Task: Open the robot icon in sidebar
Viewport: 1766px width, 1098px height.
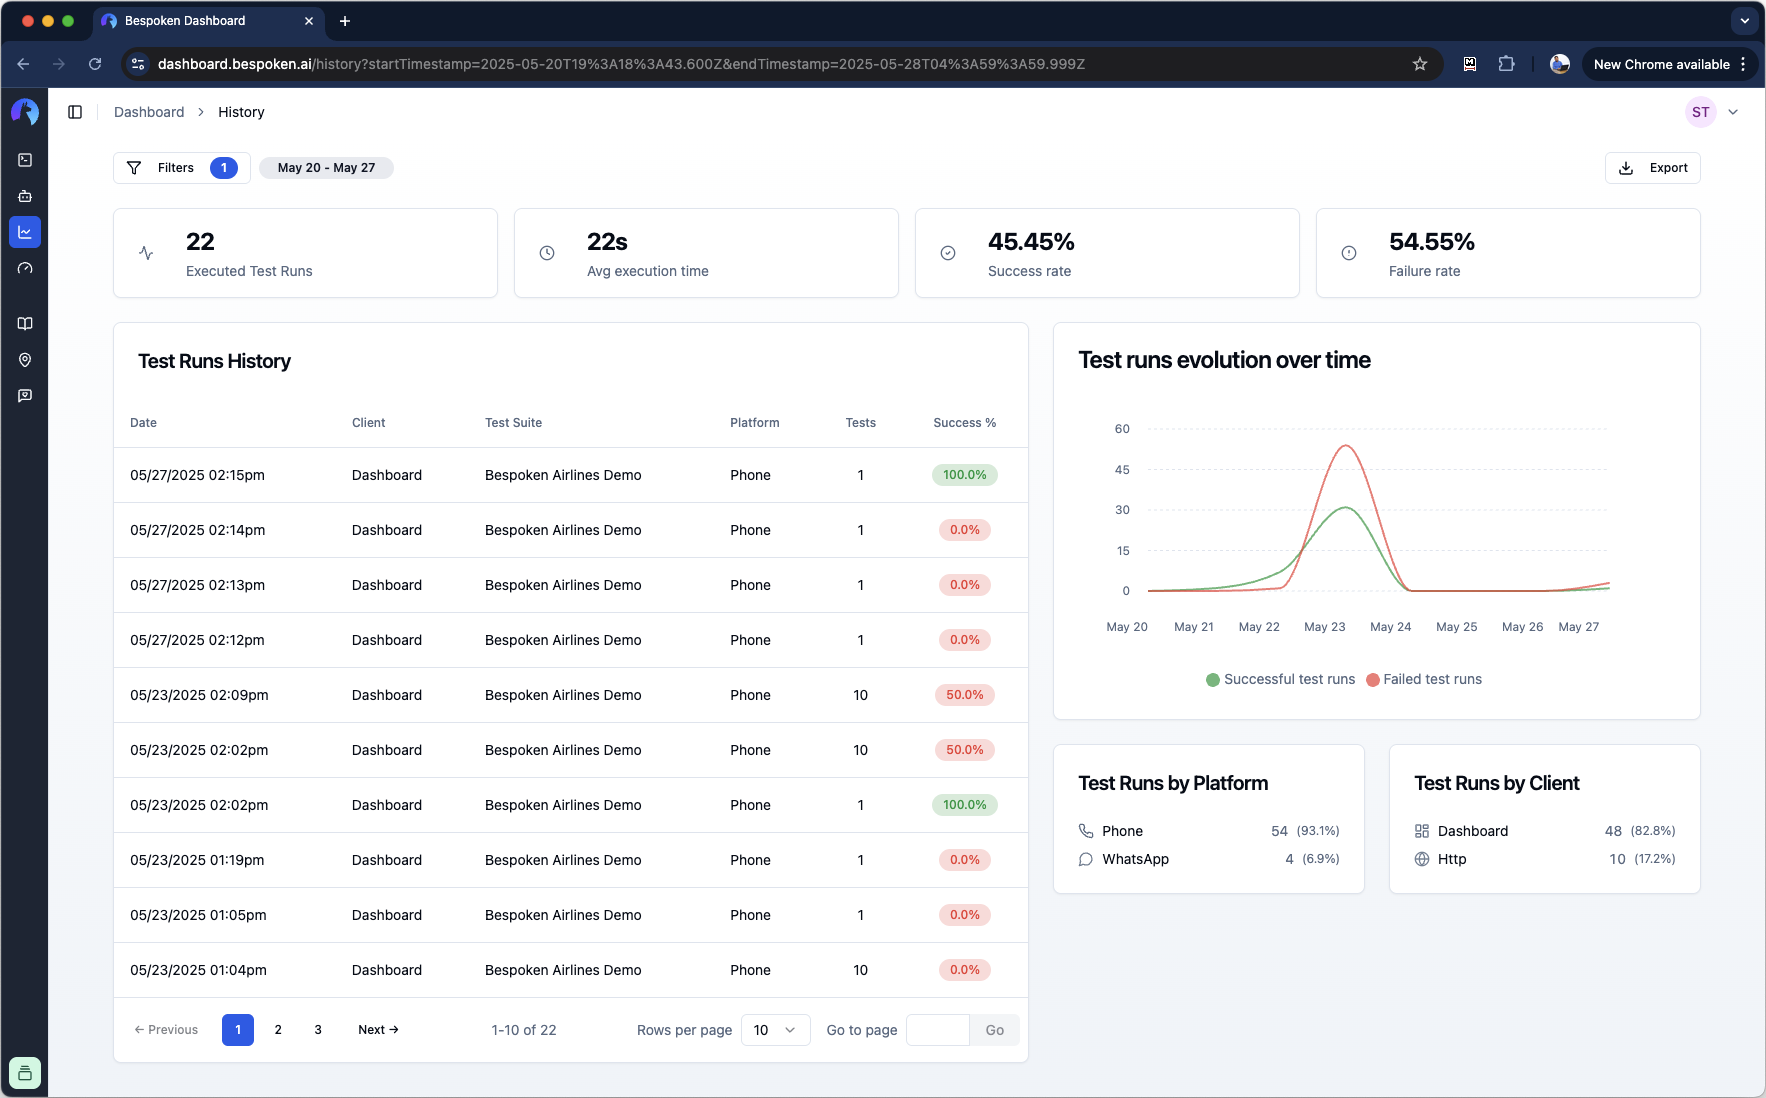Action: click(25, 196)
